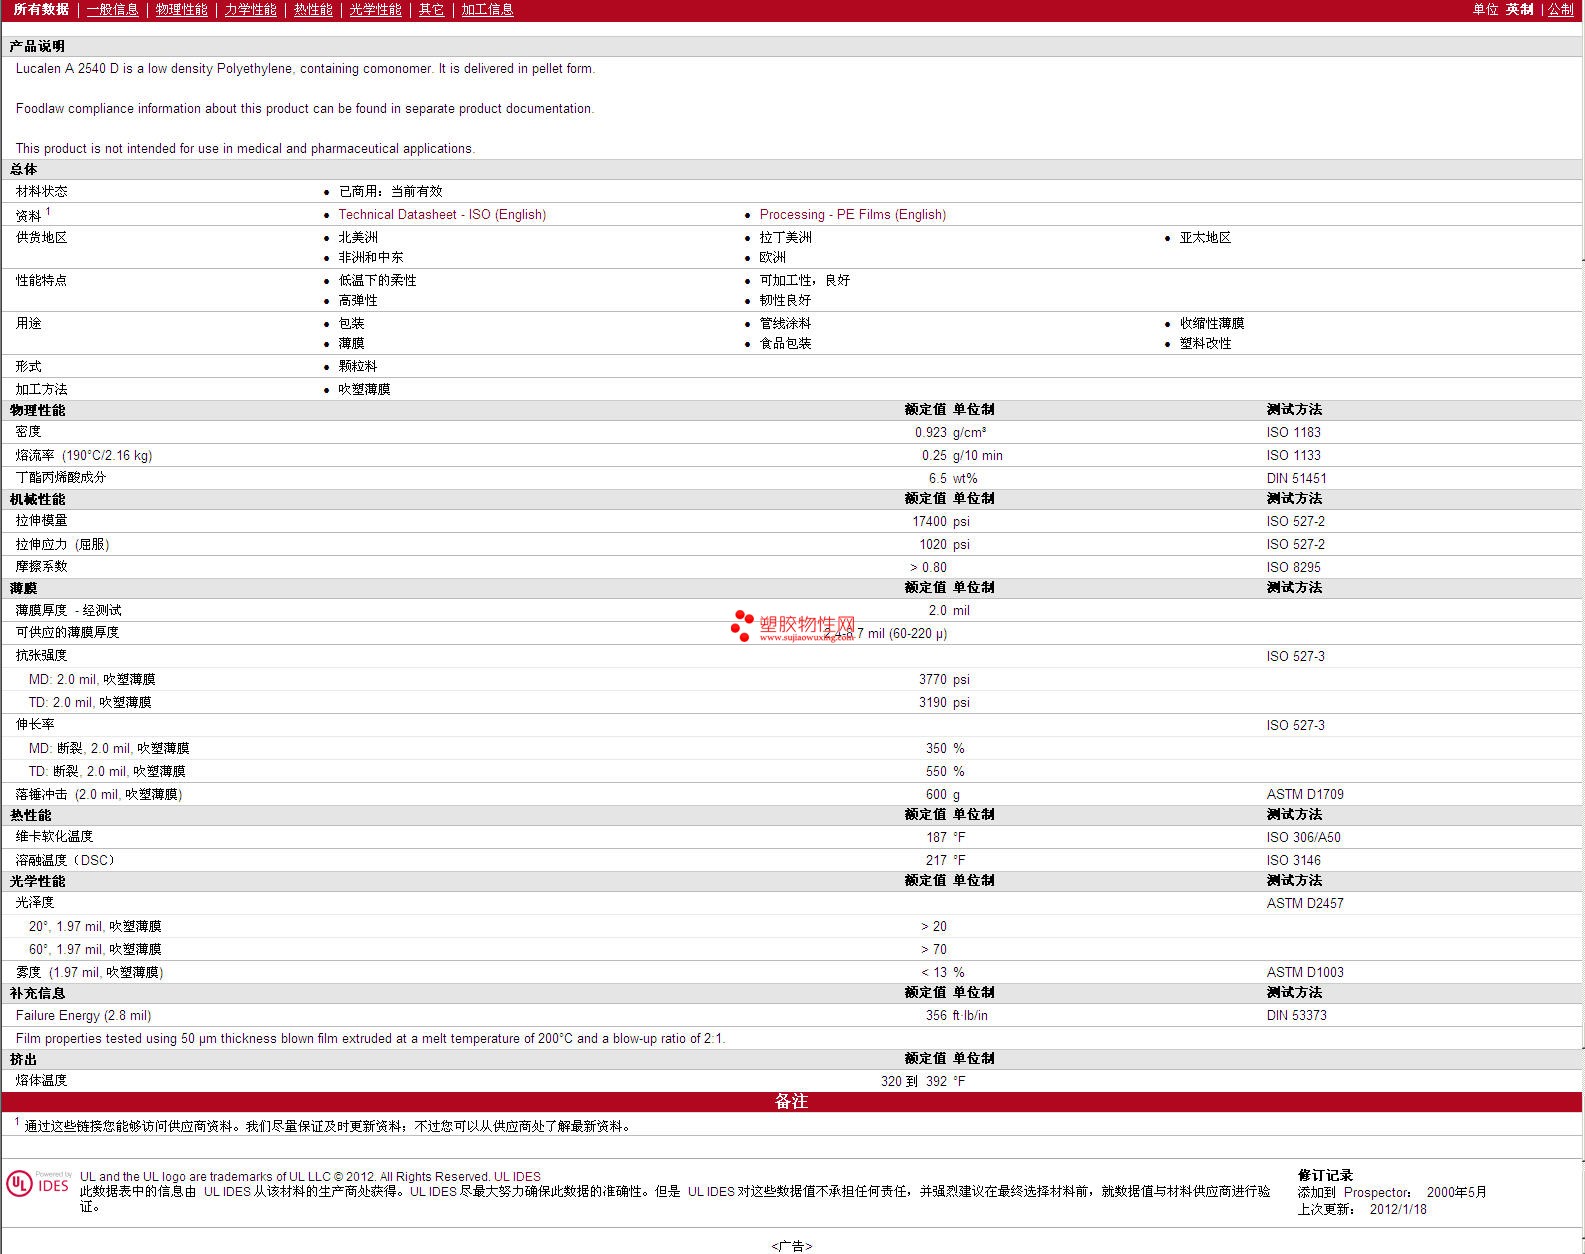
Task: Select the ISO 306/A50 test method
Action: tap(1304, 837)
